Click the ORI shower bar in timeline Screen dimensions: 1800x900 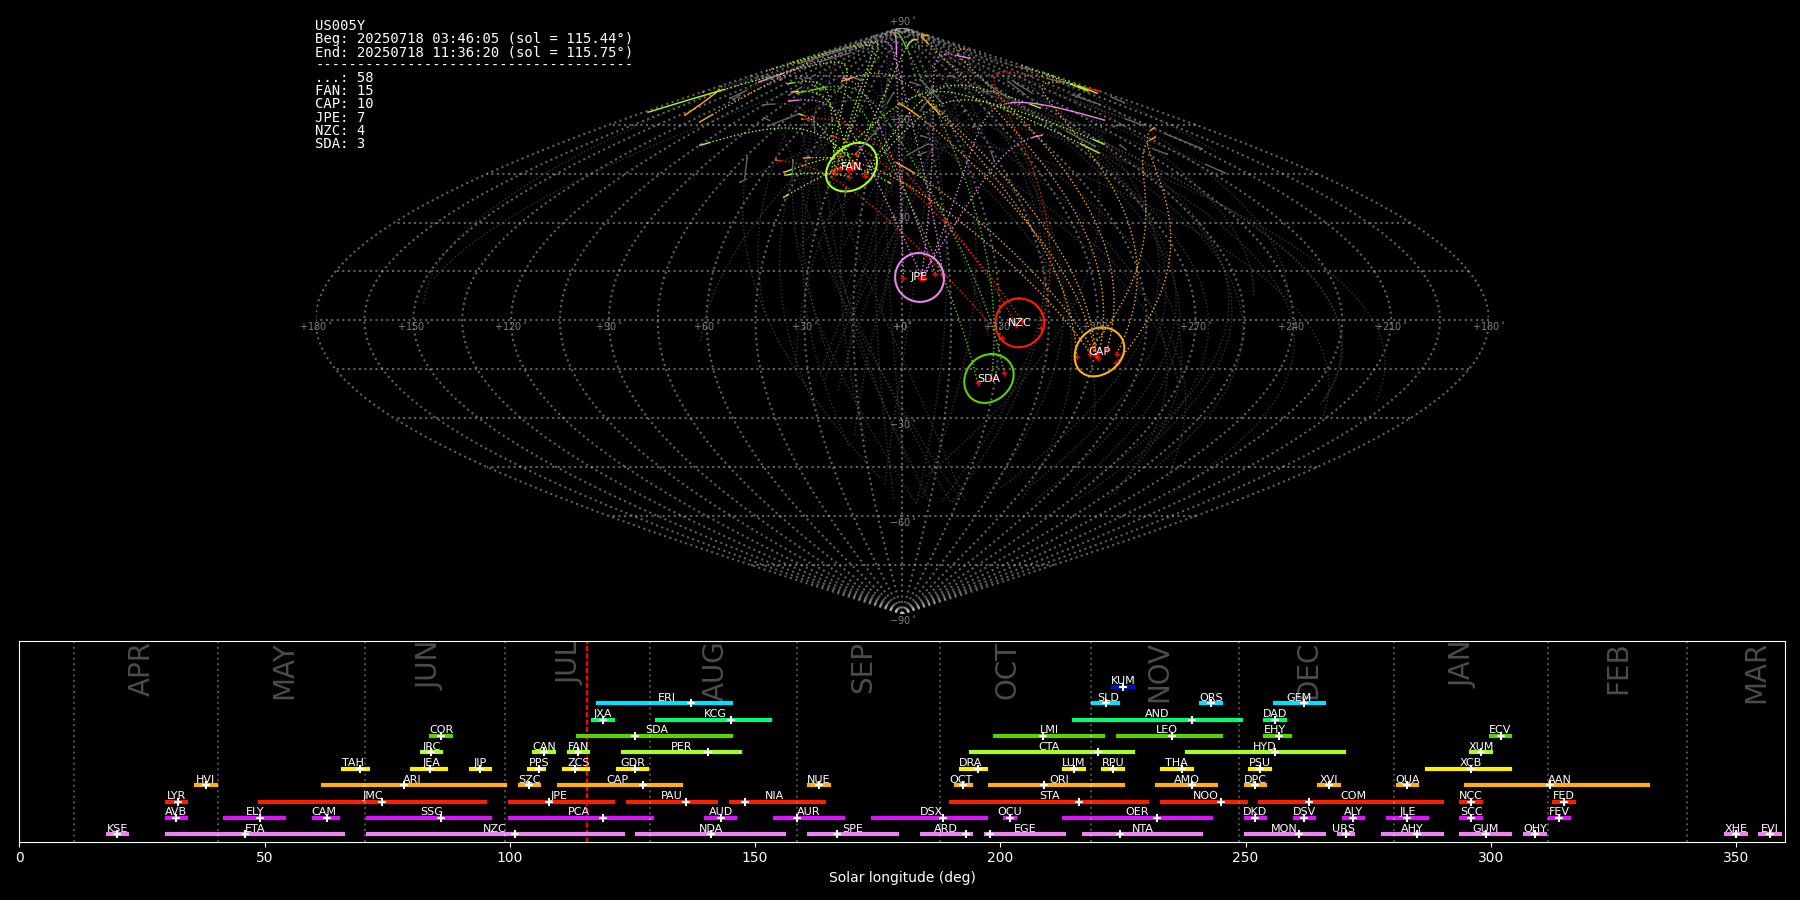coord(1056,785)
